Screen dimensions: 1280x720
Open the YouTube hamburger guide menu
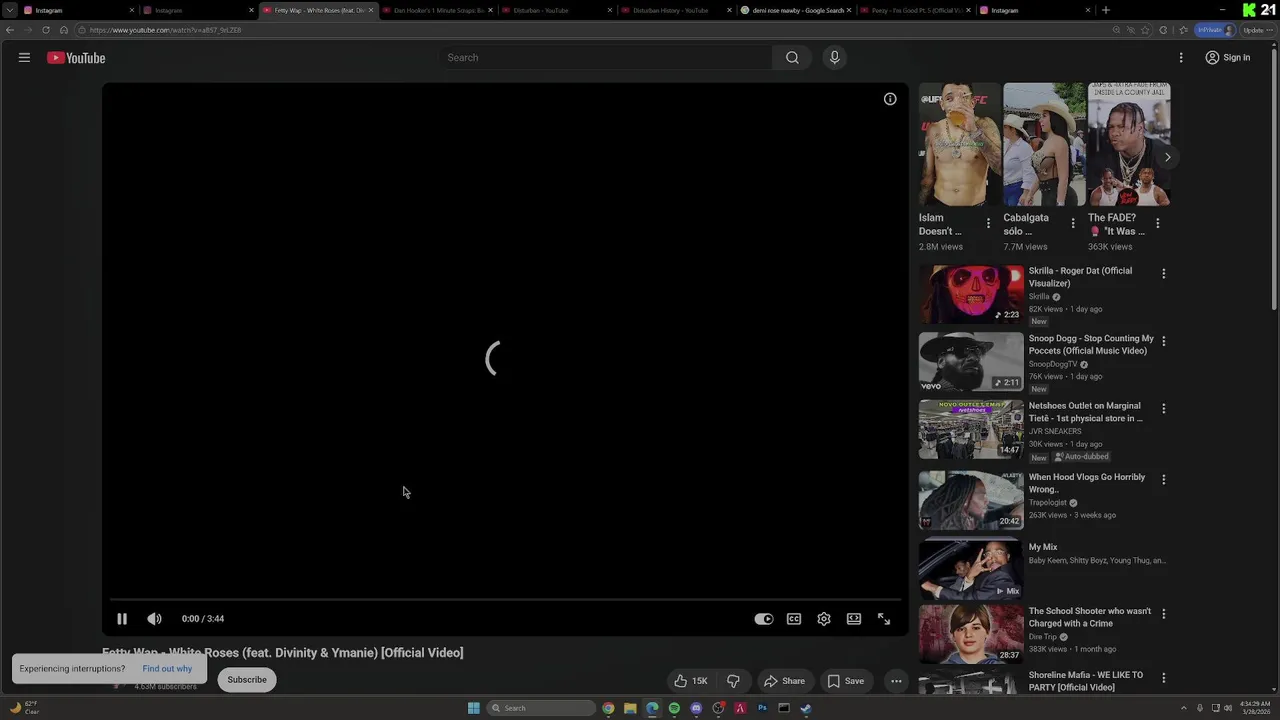point(24,58)
